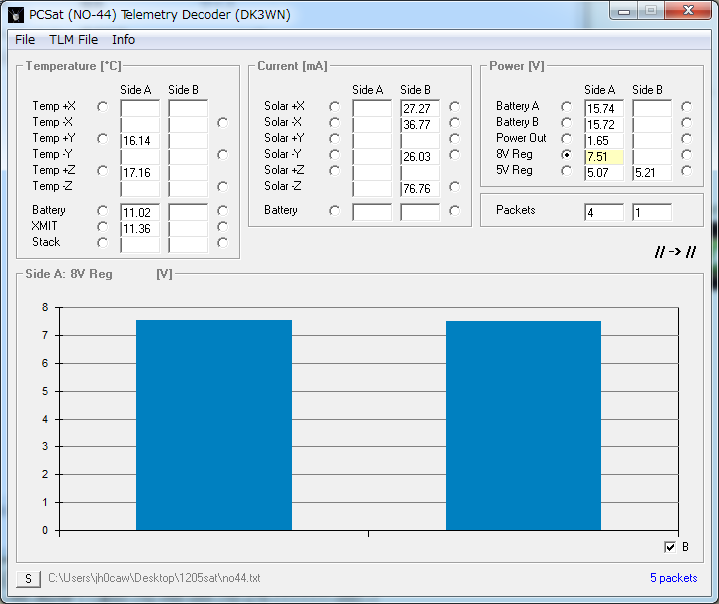Select Solar -X Side A radio button
The height and width of the screenshot is (604, 719).
[334, 123]
